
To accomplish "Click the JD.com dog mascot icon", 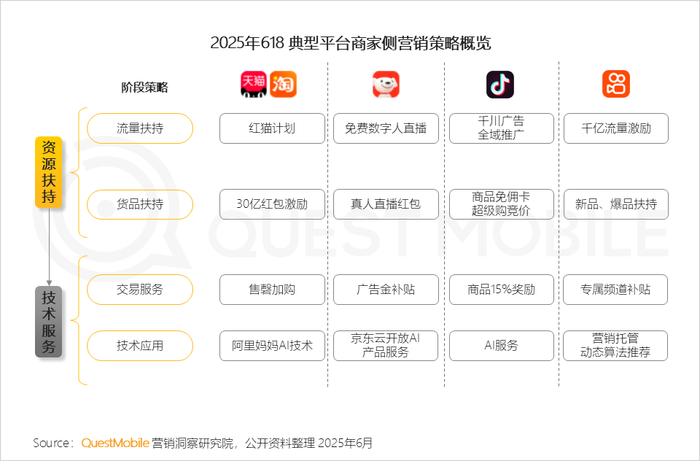I will pyautogui.click(x=386, y=84).
